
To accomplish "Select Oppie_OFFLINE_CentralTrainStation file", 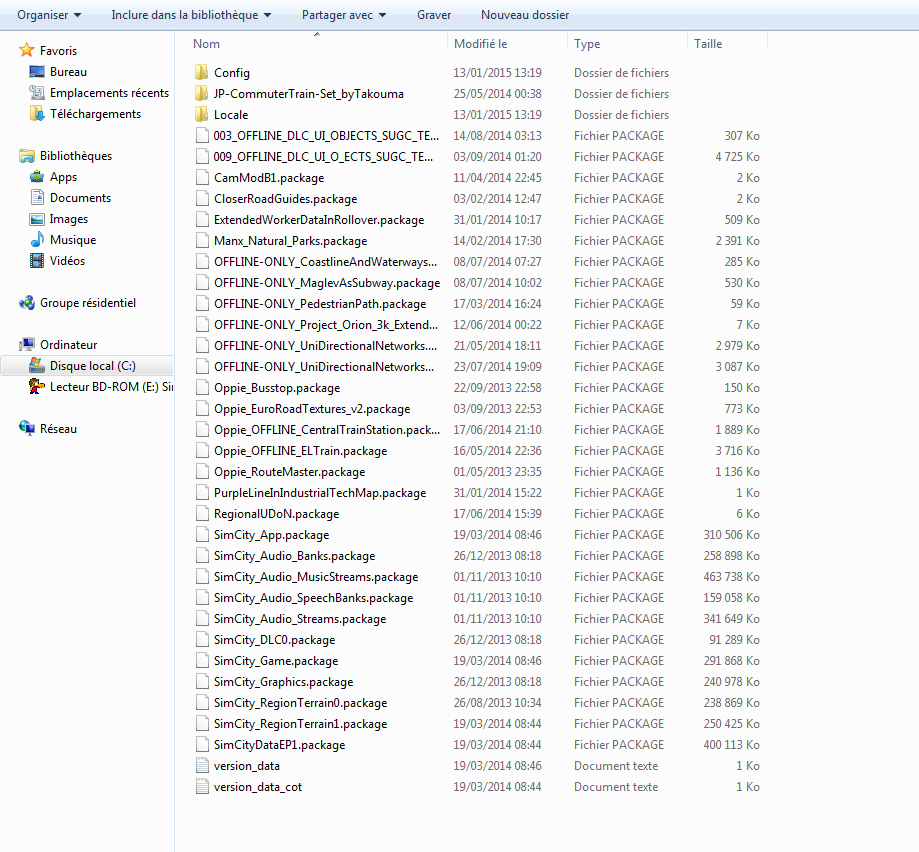I will [327, 430].
